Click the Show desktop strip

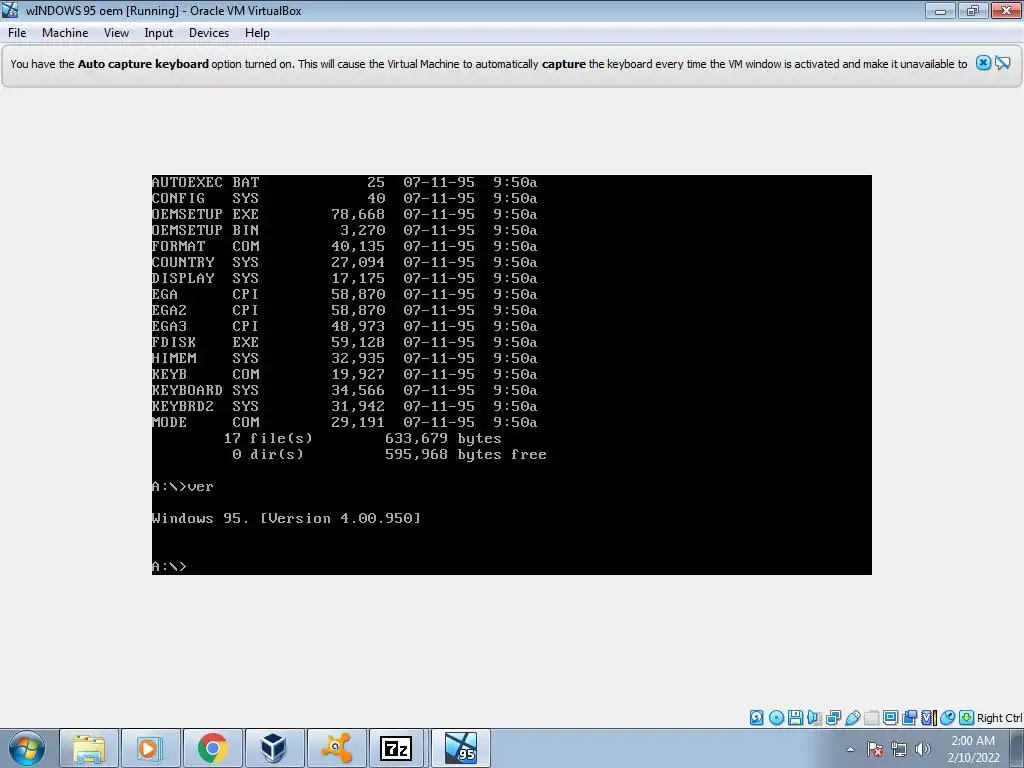[1017, 748]
